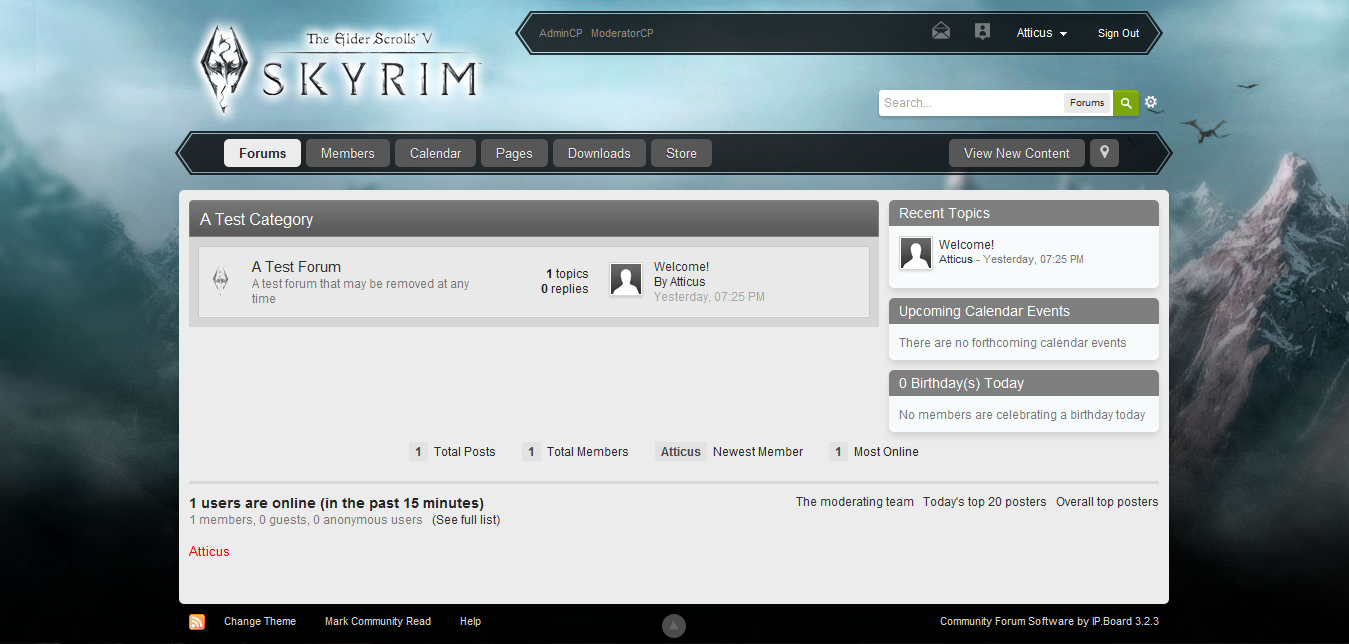The image size is (1349, 644).
Task: Open the Store tab
Action: [681, 153]
